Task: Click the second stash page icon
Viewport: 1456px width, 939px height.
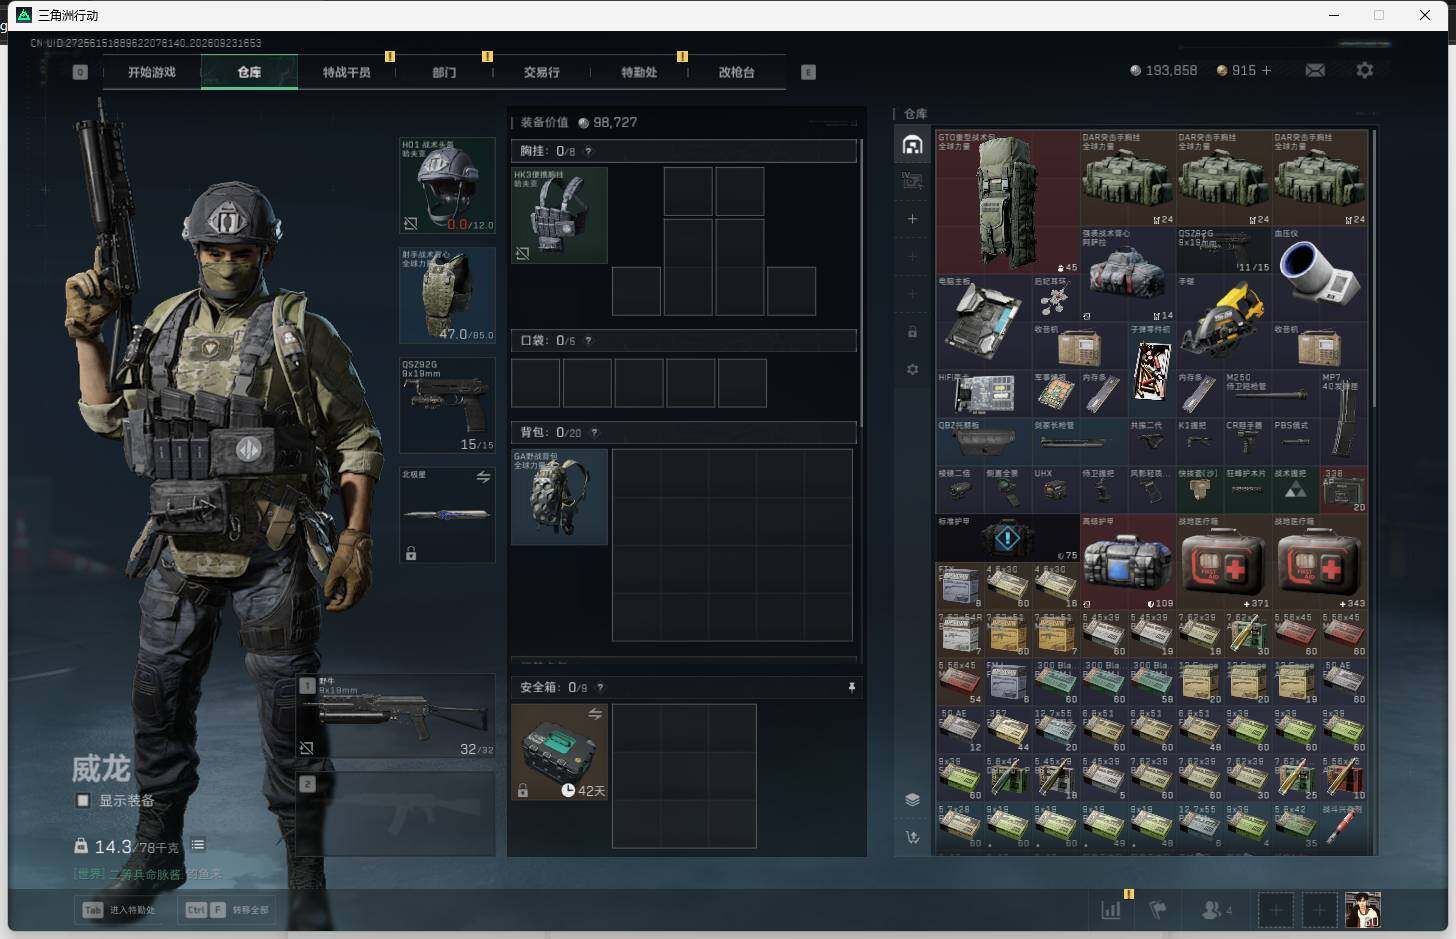Action: point(912,181)
